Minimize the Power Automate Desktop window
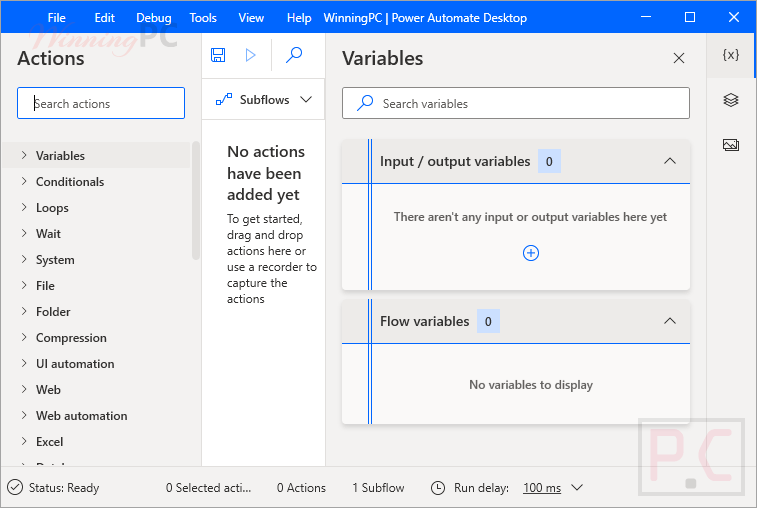This screenshot has height=508, width=757. tap(646, 17)
